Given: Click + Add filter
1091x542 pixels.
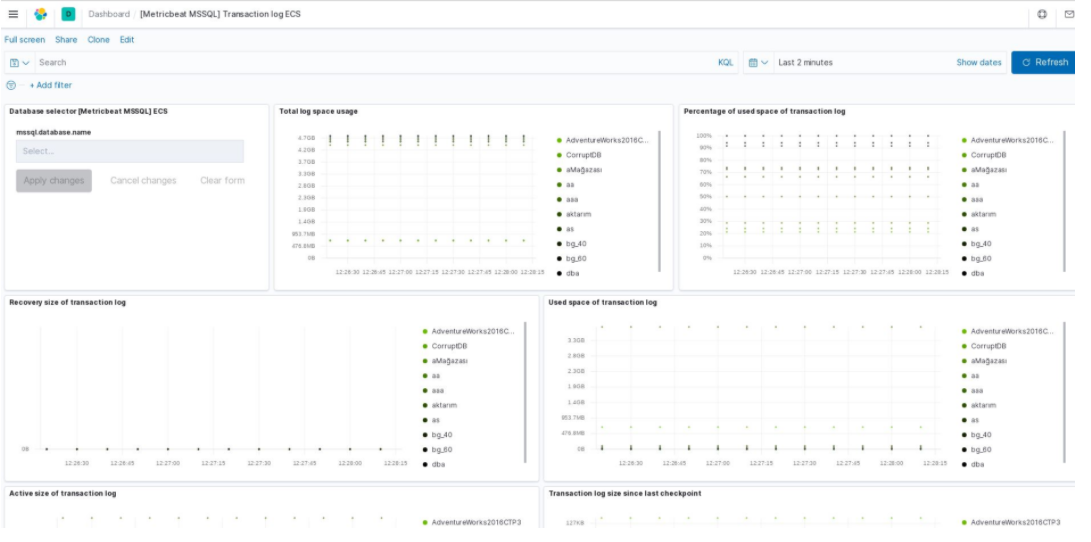Looking at the screenshot, I should pos(50,86).
